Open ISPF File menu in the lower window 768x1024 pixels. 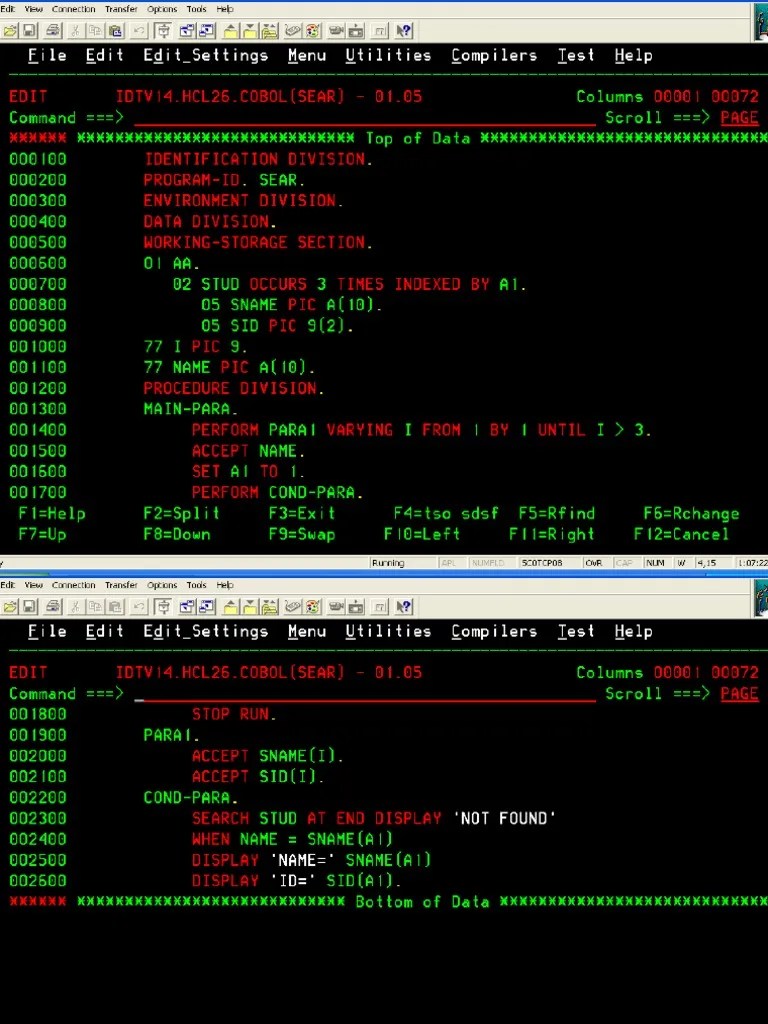point(47,632)
